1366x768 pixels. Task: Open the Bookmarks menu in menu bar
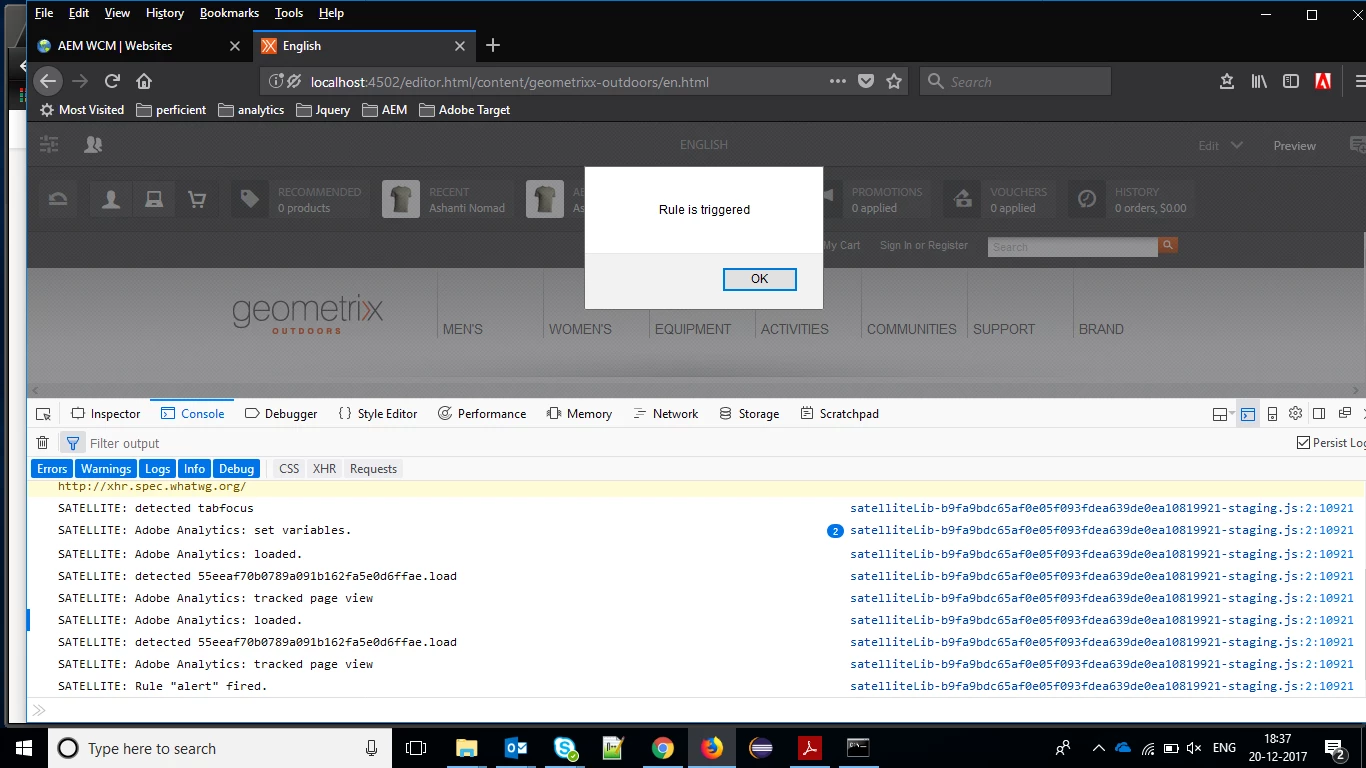click(229, 13)
